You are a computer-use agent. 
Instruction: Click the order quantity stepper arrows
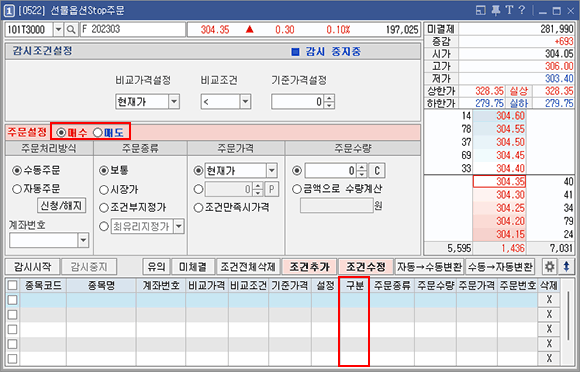pos(362,170)
